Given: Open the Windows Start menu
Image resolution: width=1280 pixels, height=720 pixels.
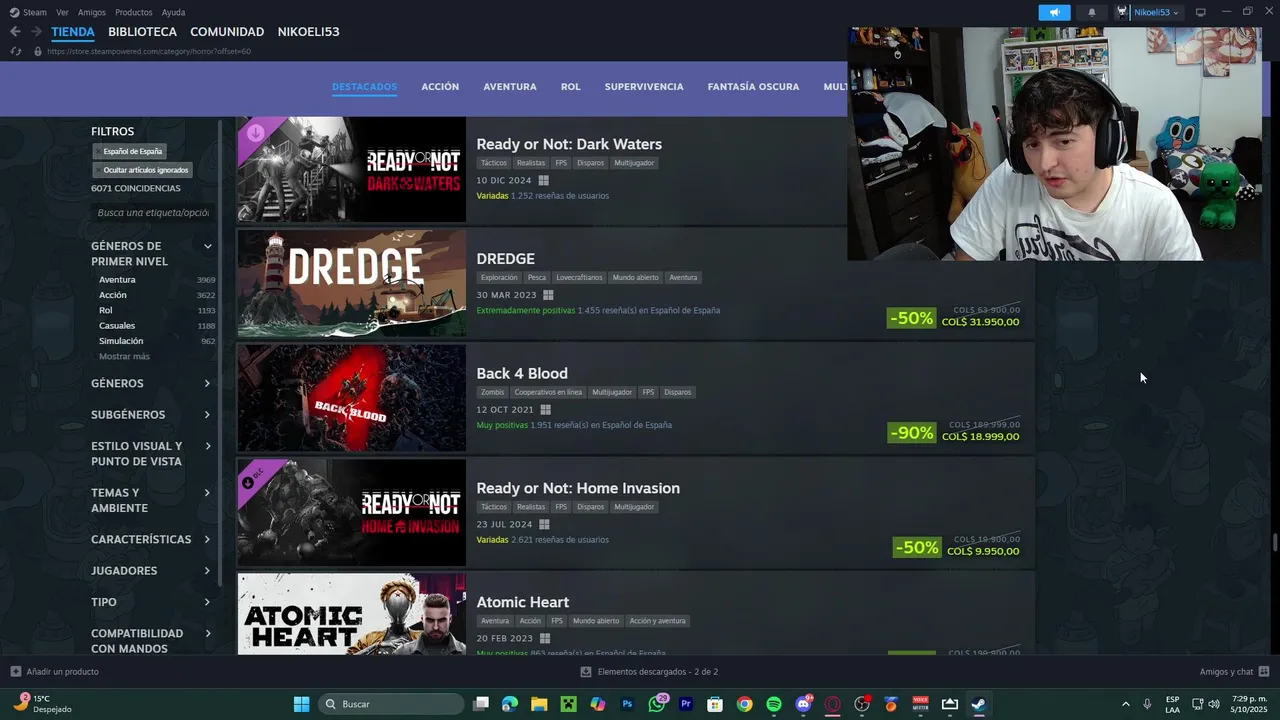Looking at the screenshot, I should tap(301, 704).
